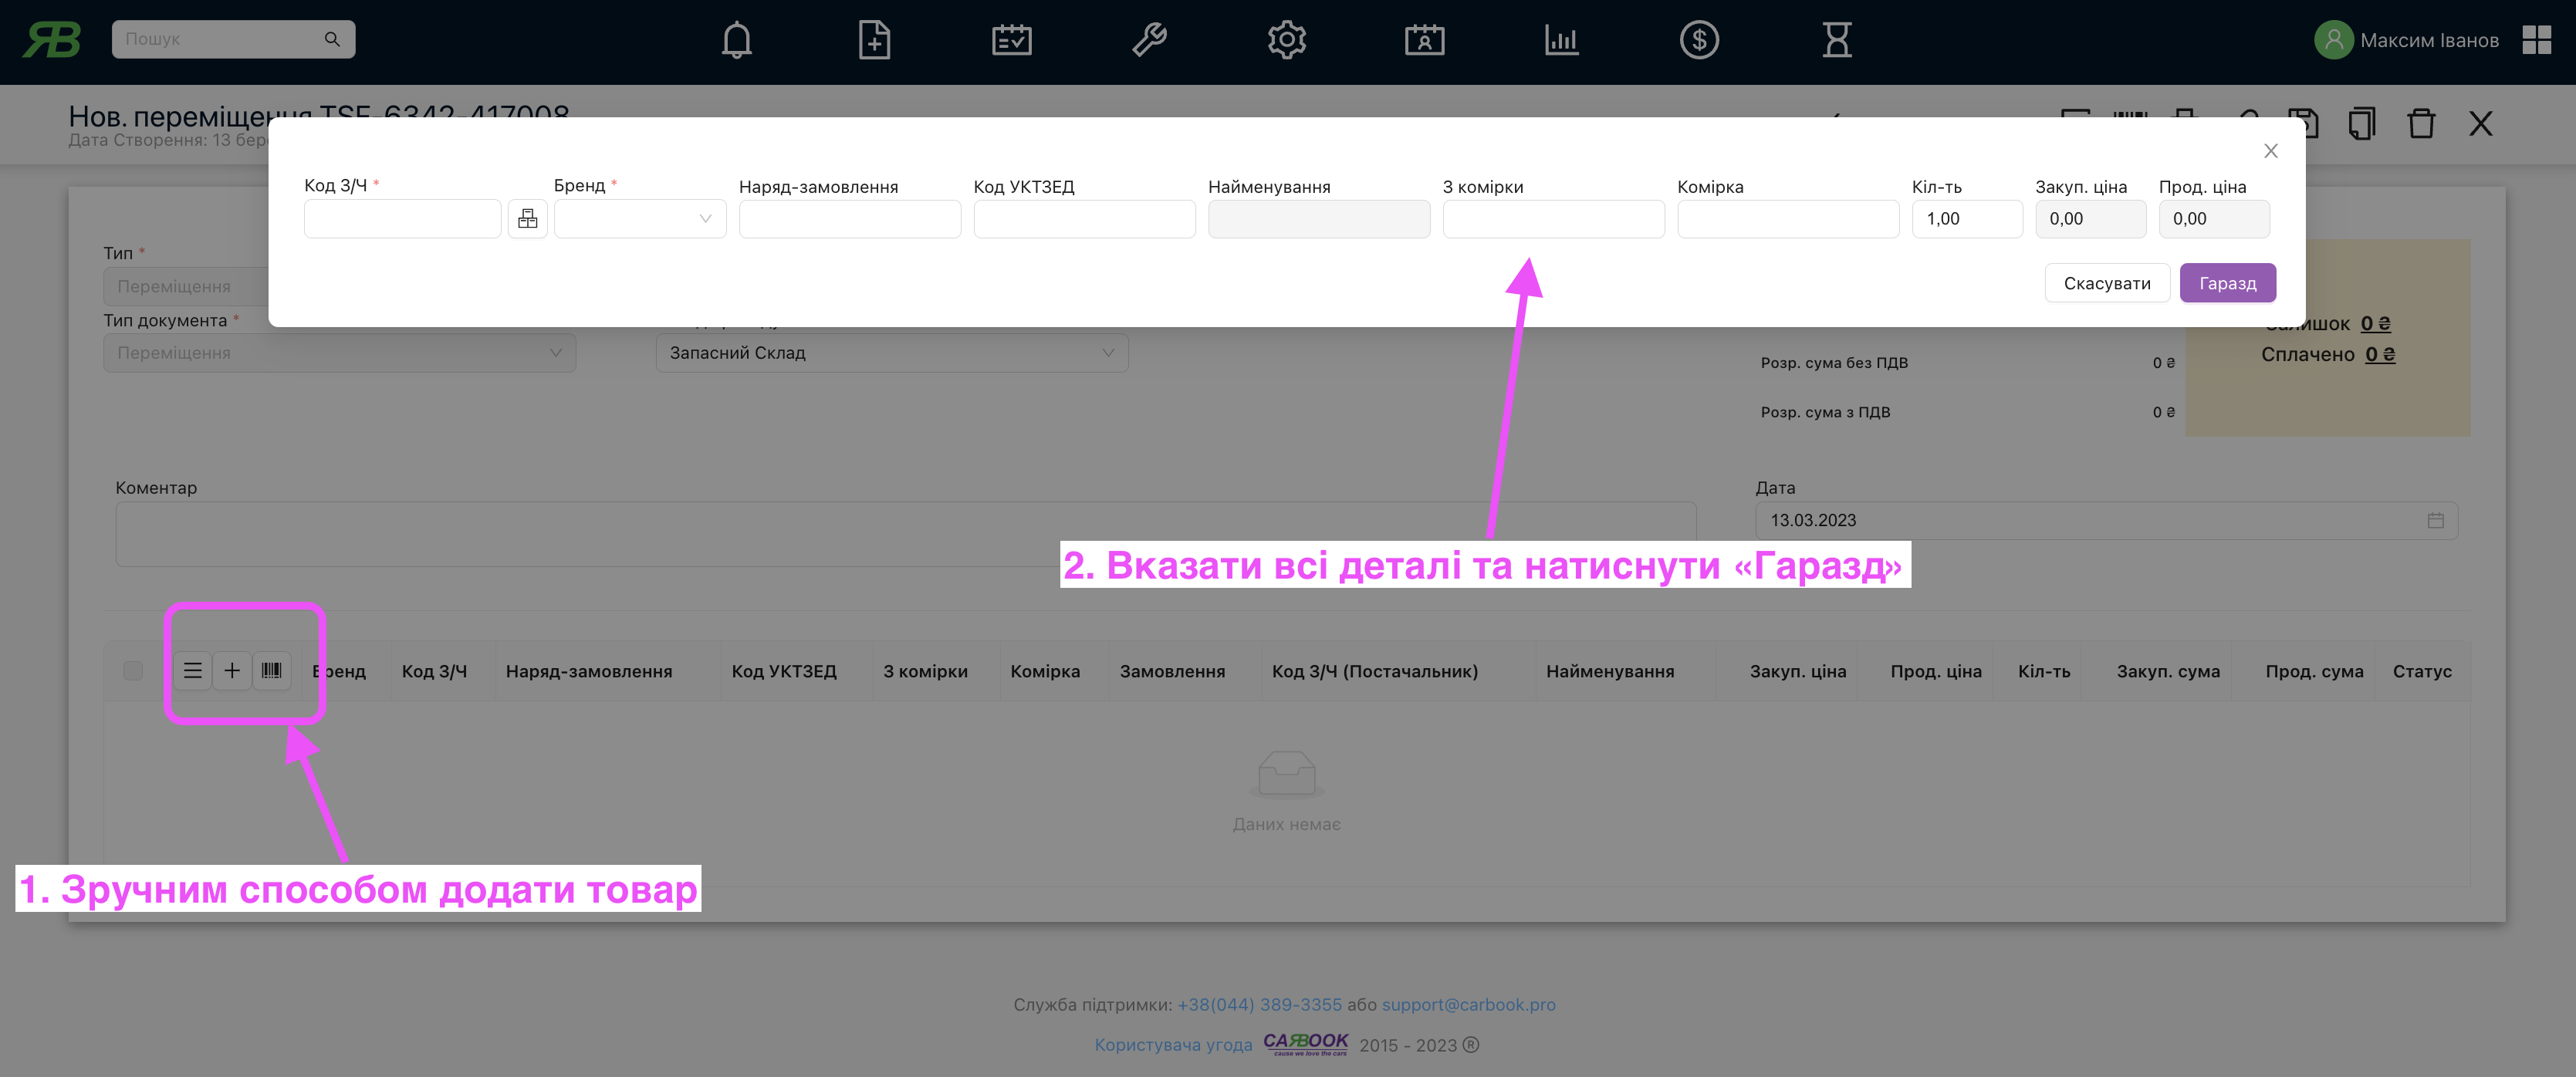Open the bar chart reports icon

(1561, 40)
